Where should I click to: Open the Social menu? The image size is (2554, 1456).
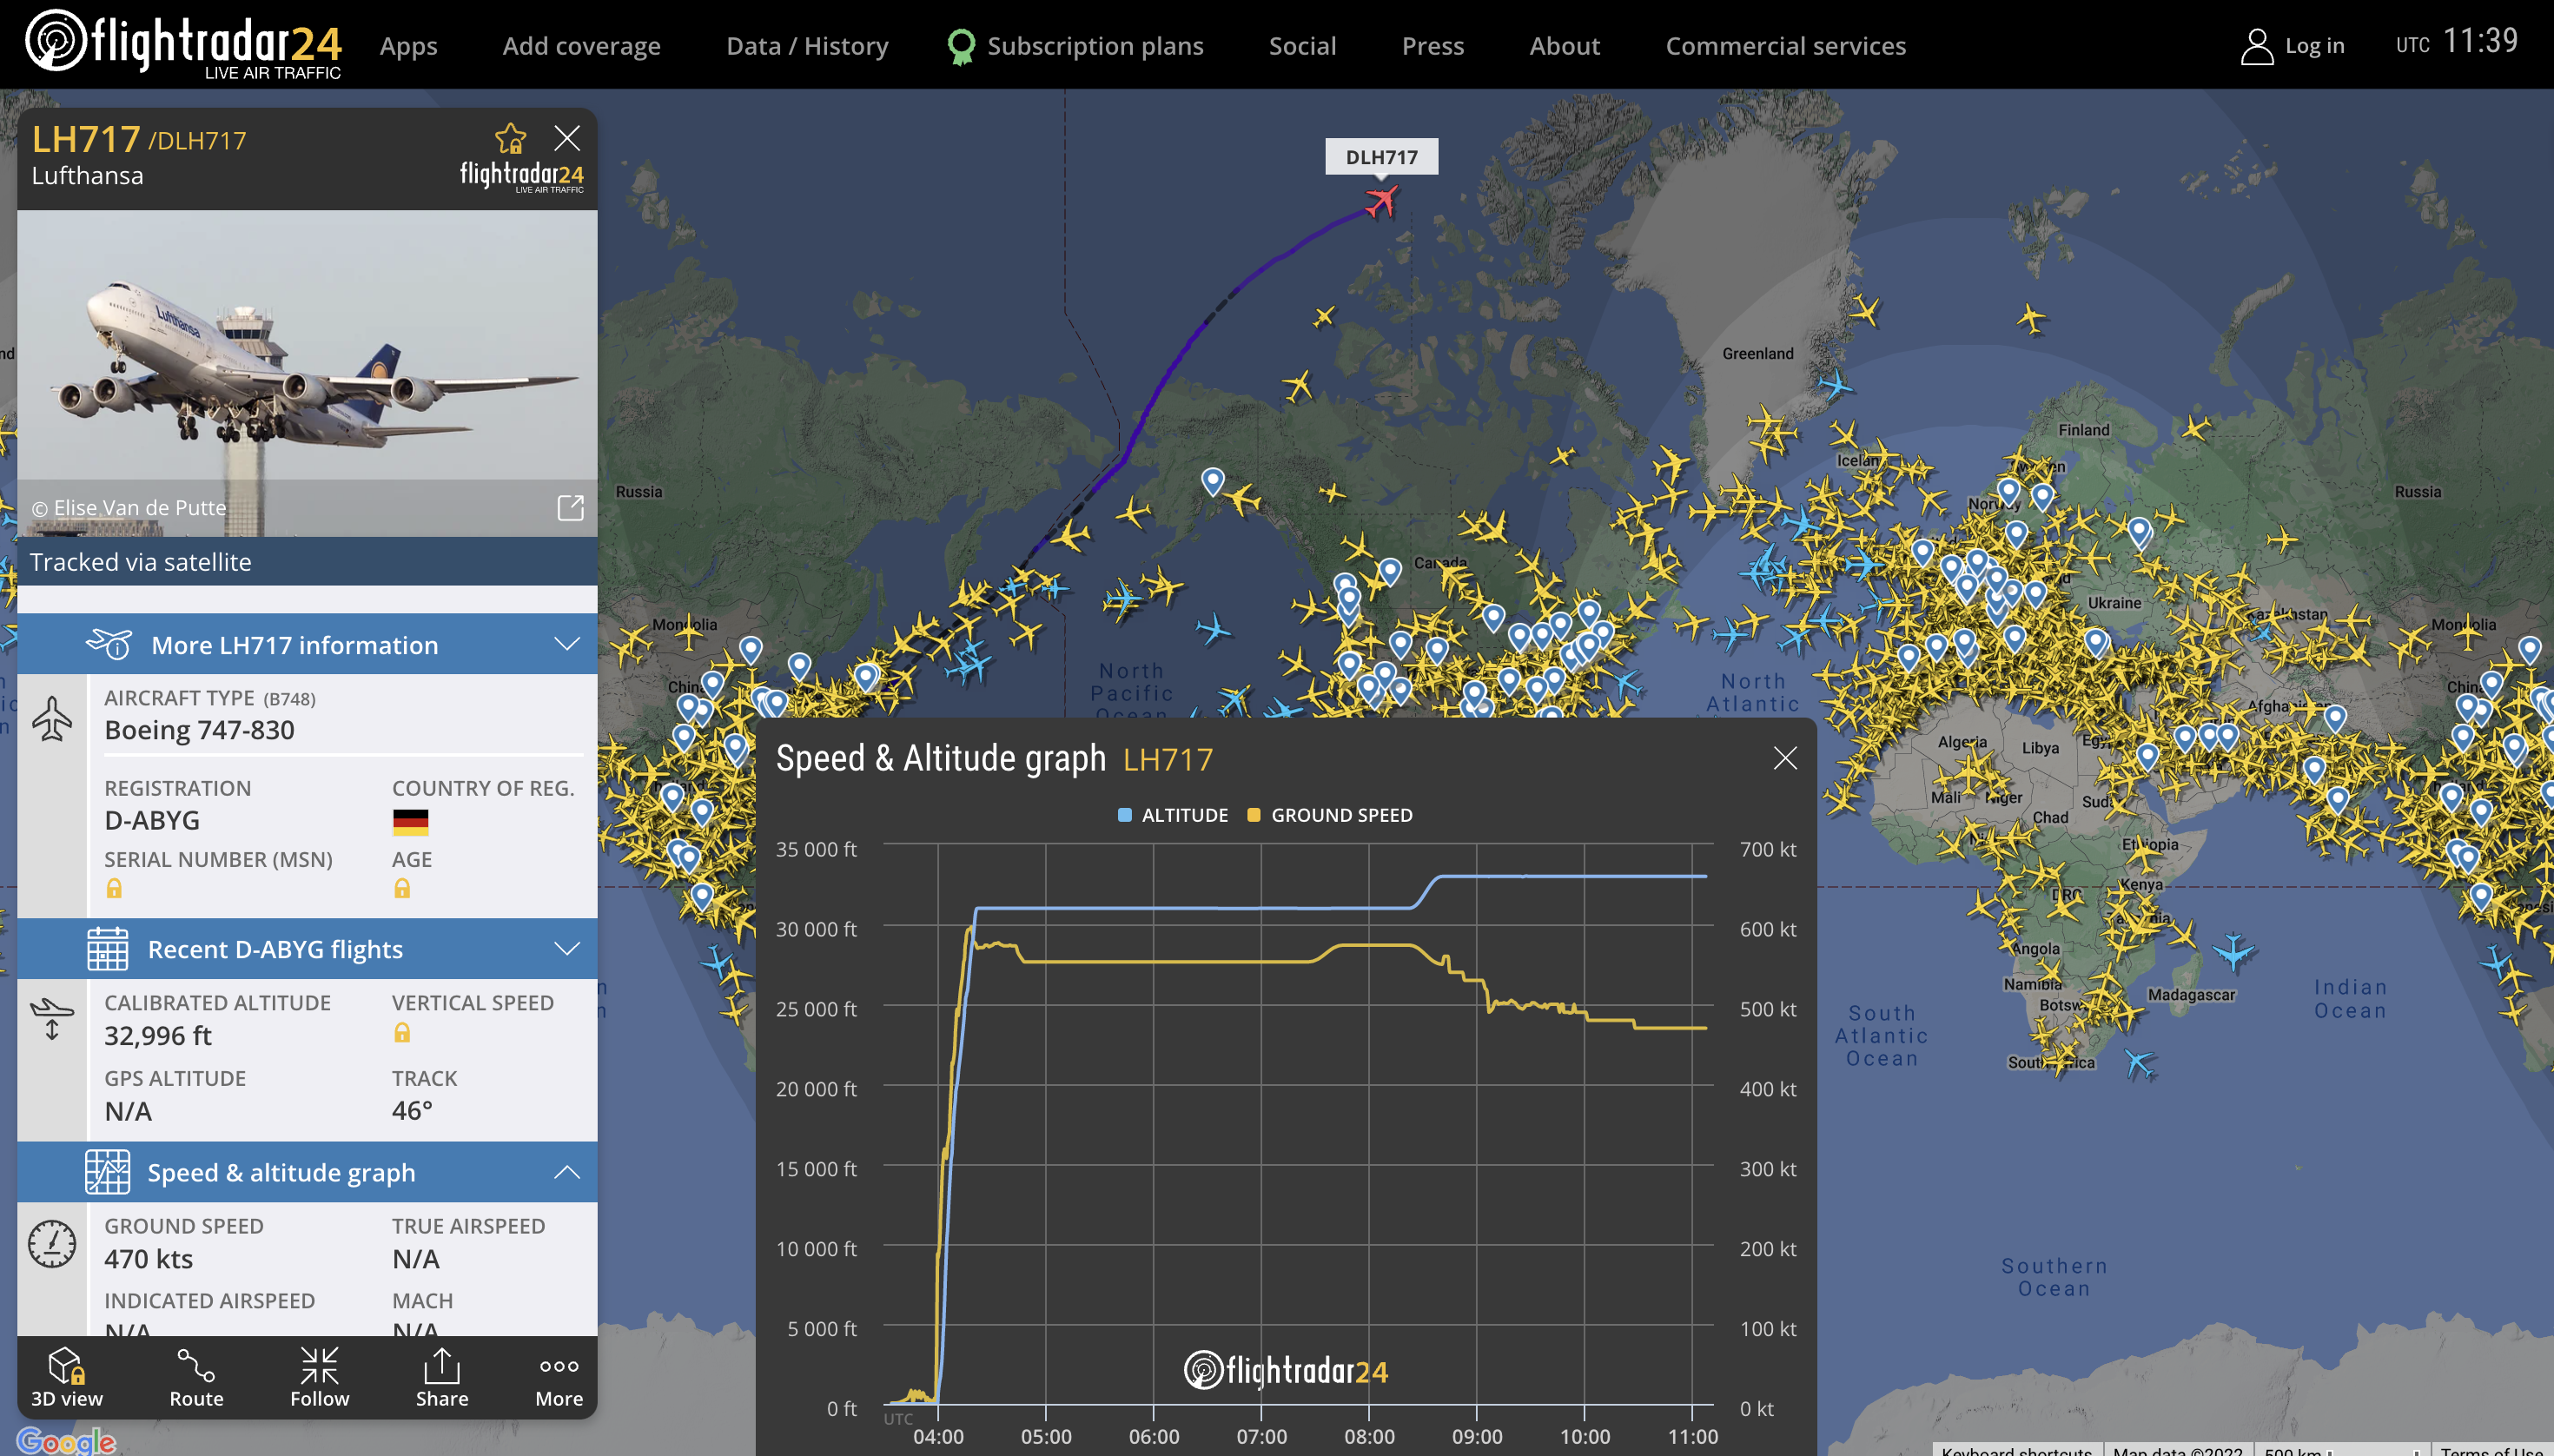point(1302,46)
